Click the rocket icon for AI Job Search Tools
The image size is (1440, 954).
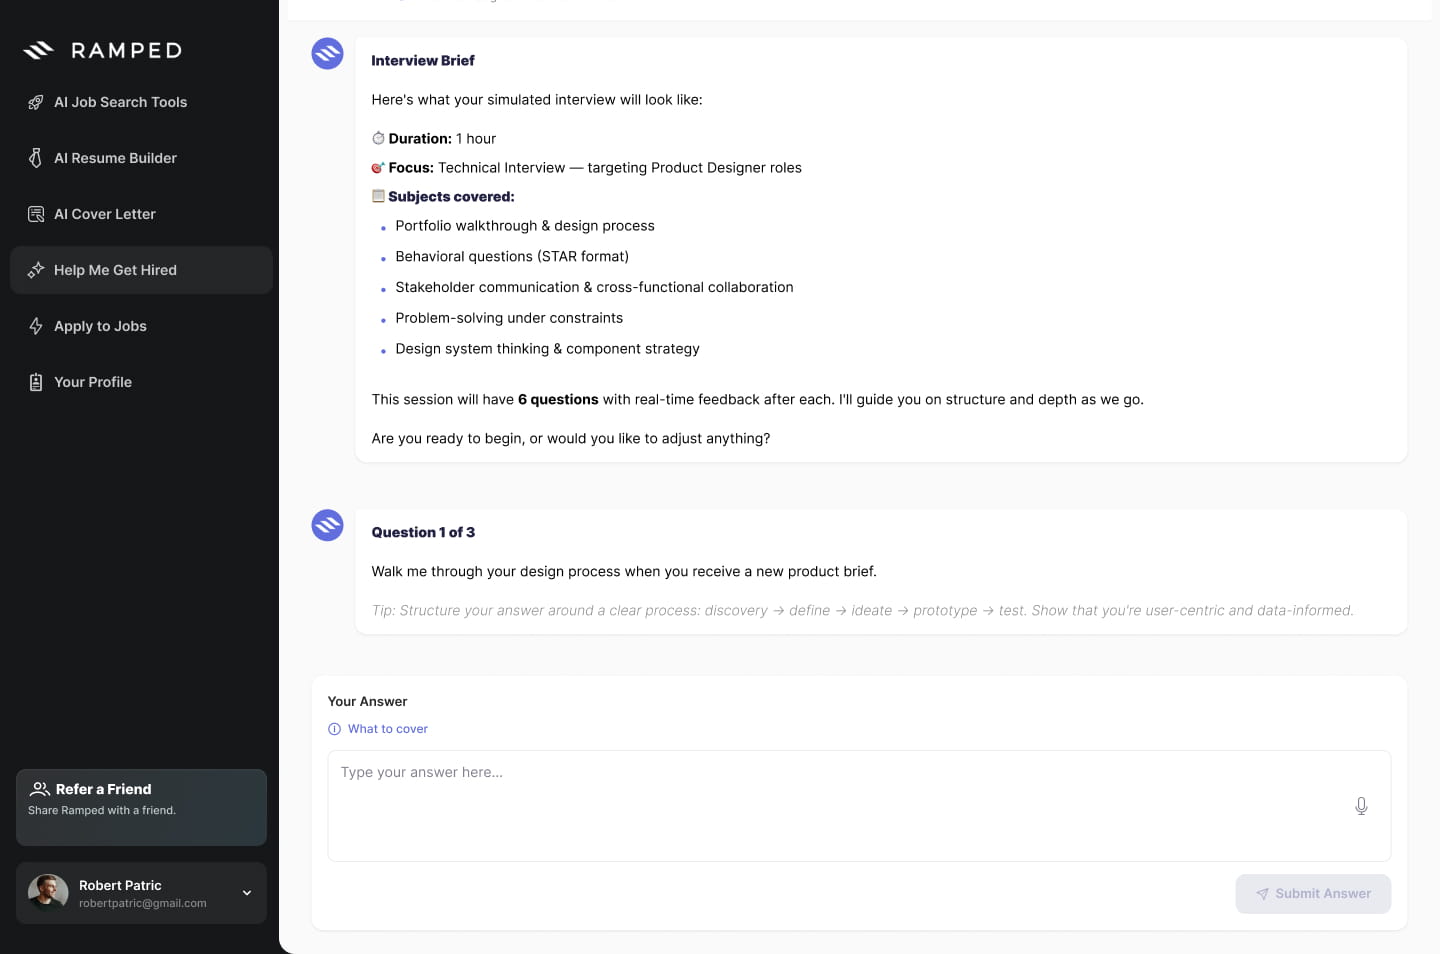point(36,102)
